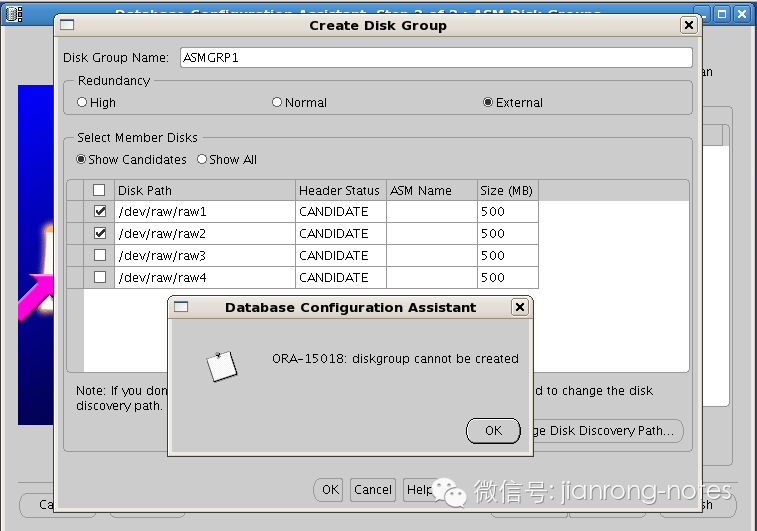Open the Create Disk Group window menu icon
Screen dimensions: 757x531
pyautogui.click(x=67, y=25)
